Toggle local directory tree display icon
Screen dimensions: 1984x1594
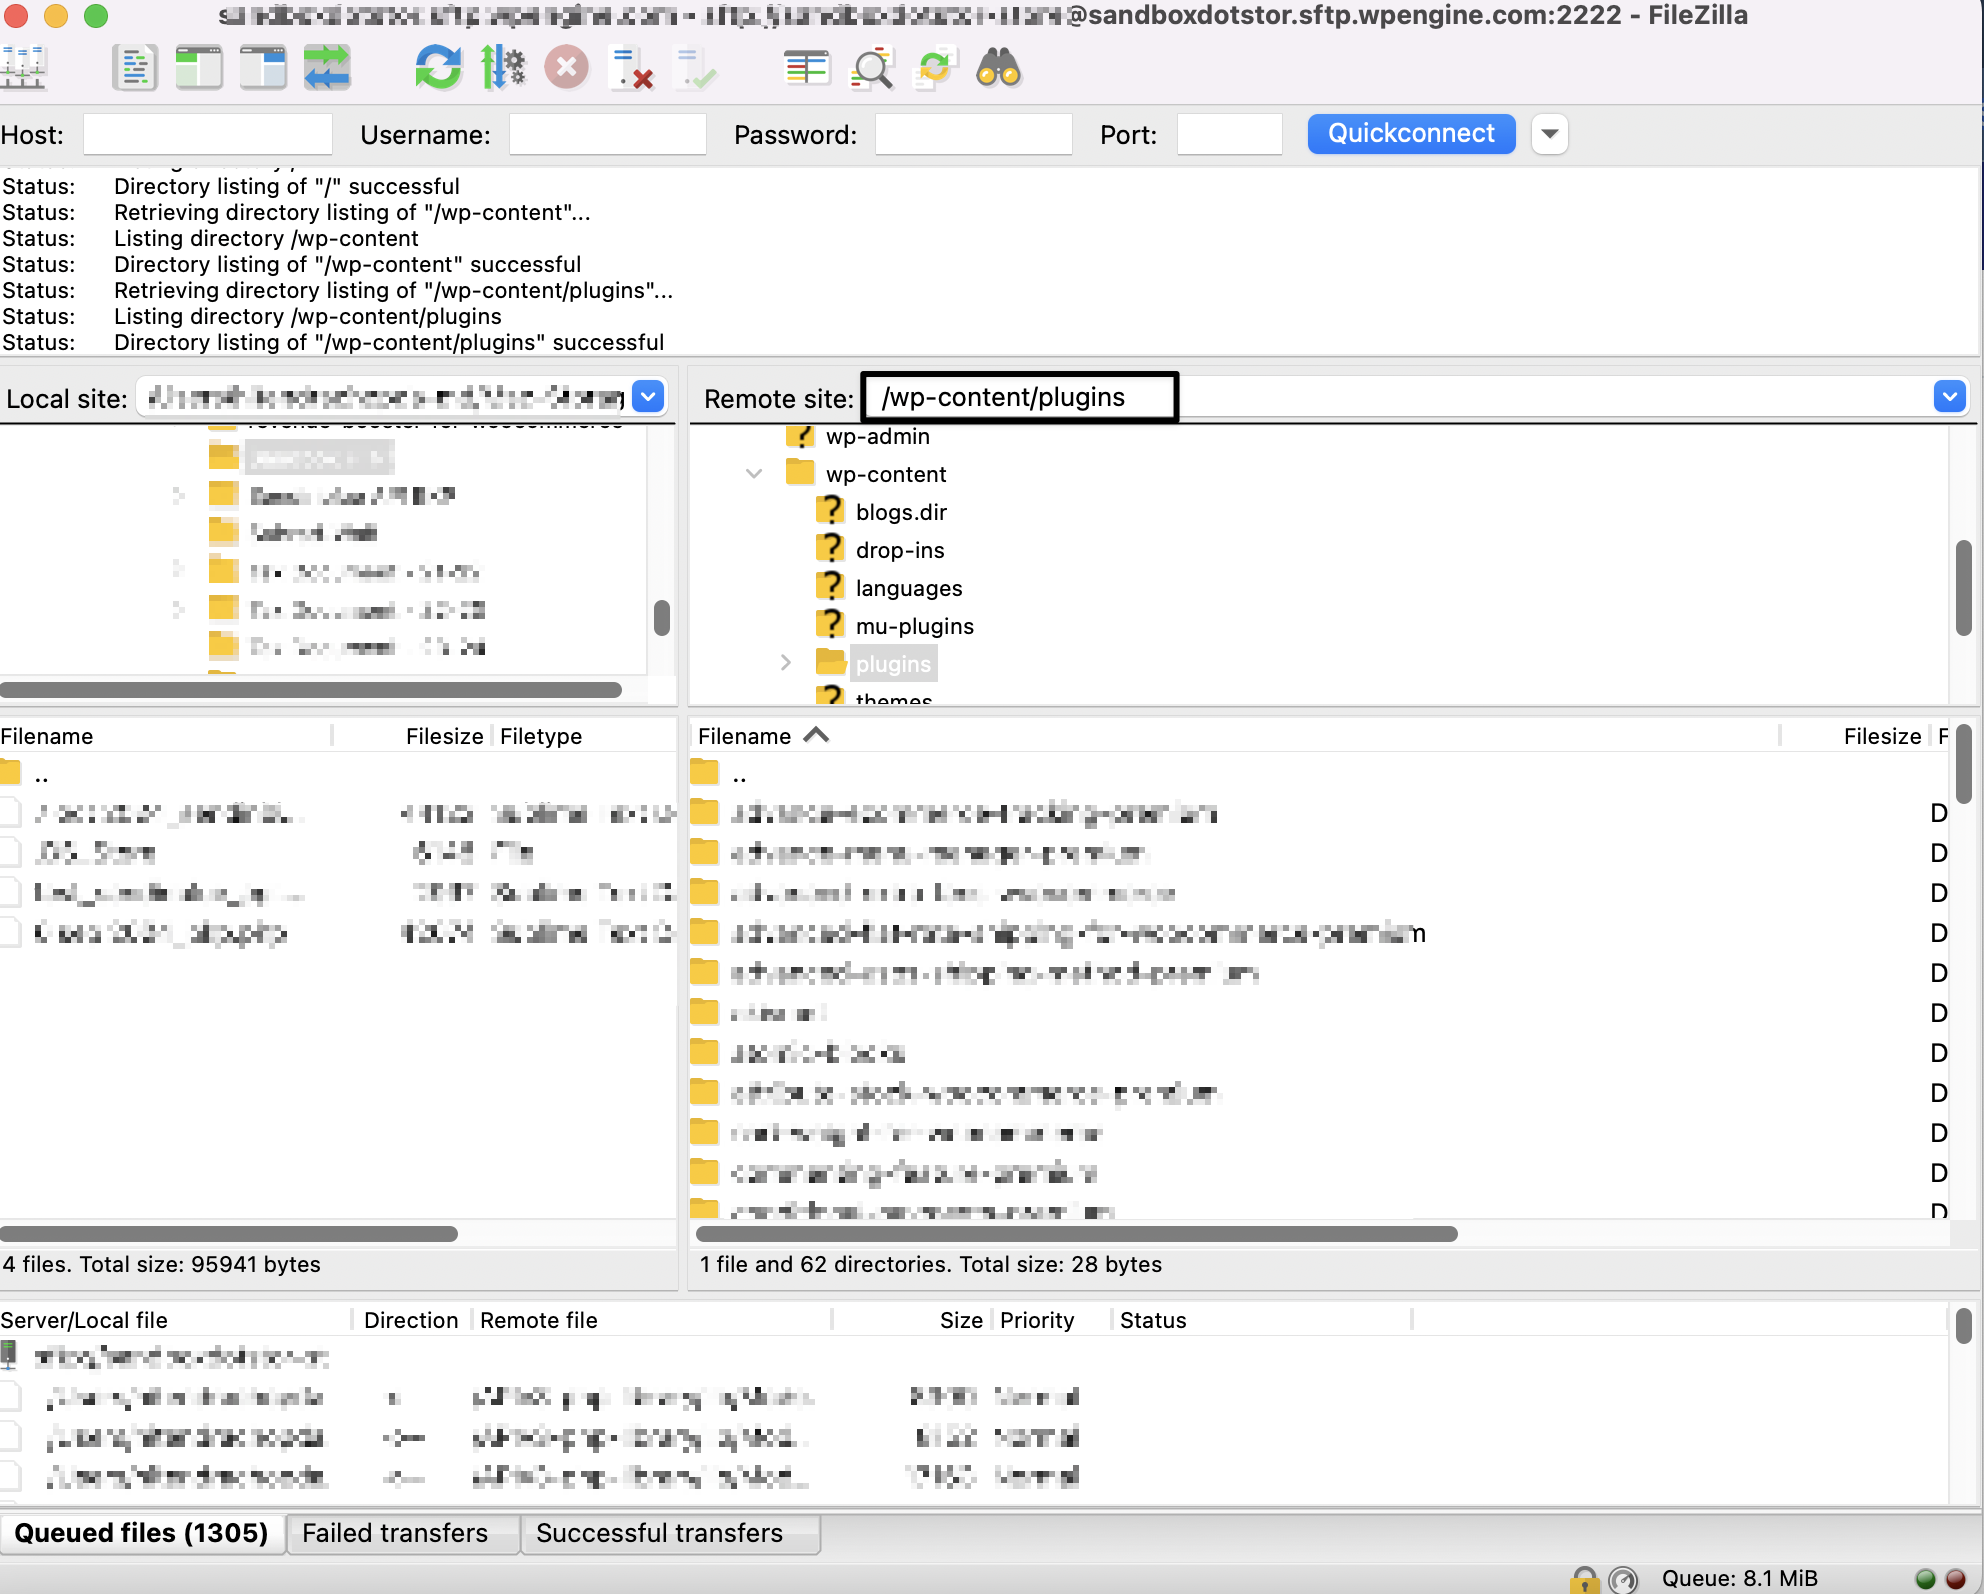[x=199, y=68]
